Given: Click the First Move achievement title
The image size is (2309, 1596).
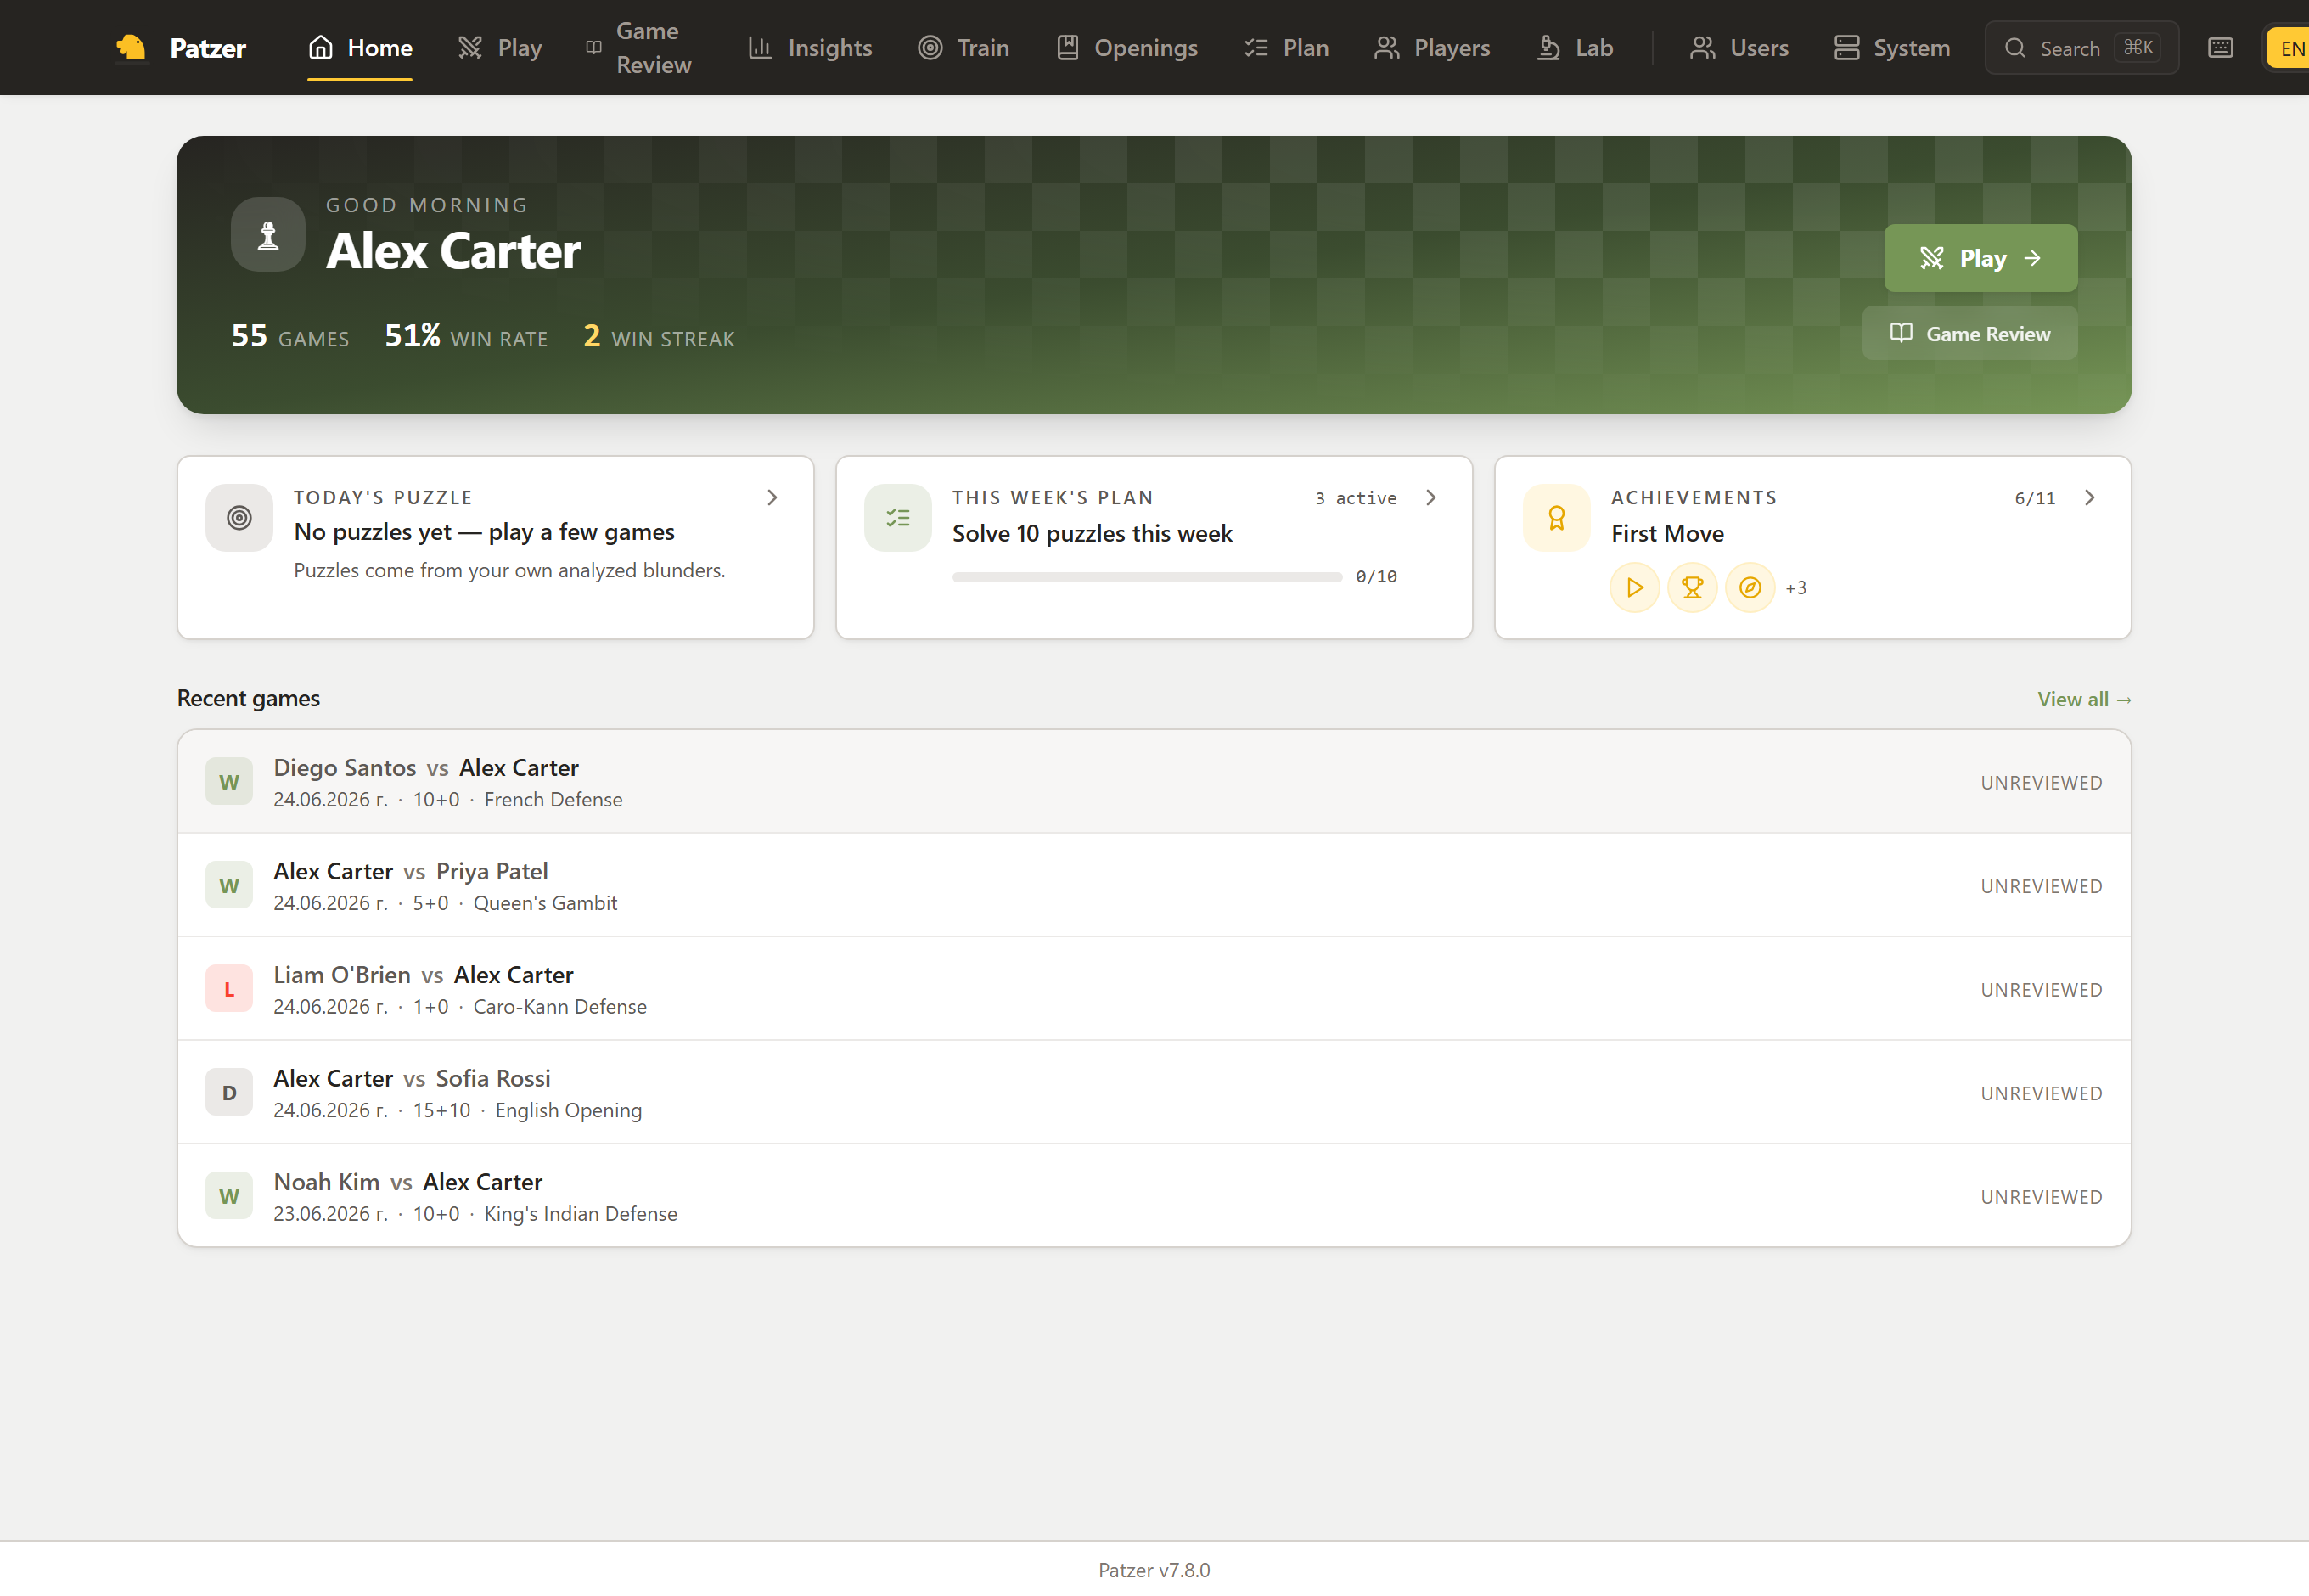Looking at the screenshot, I should (x=1667, y=533).
